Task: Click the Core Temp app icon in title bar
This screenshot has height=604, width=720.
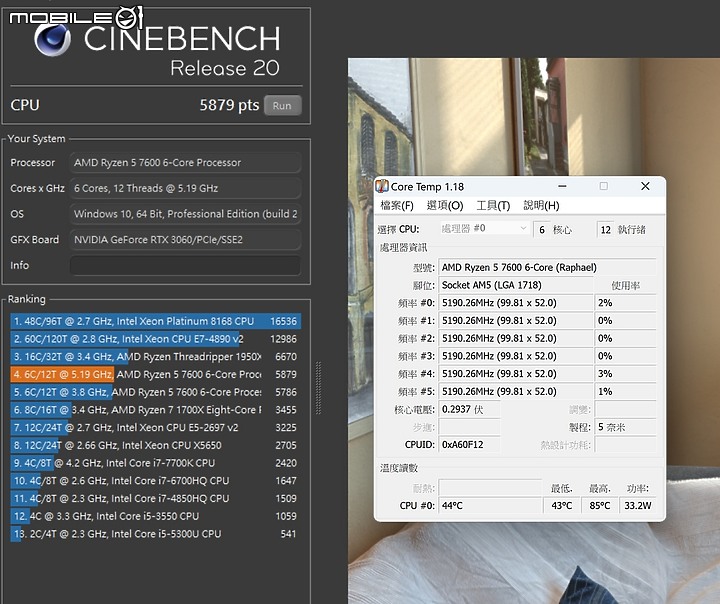Action: [x=382, y=187]
